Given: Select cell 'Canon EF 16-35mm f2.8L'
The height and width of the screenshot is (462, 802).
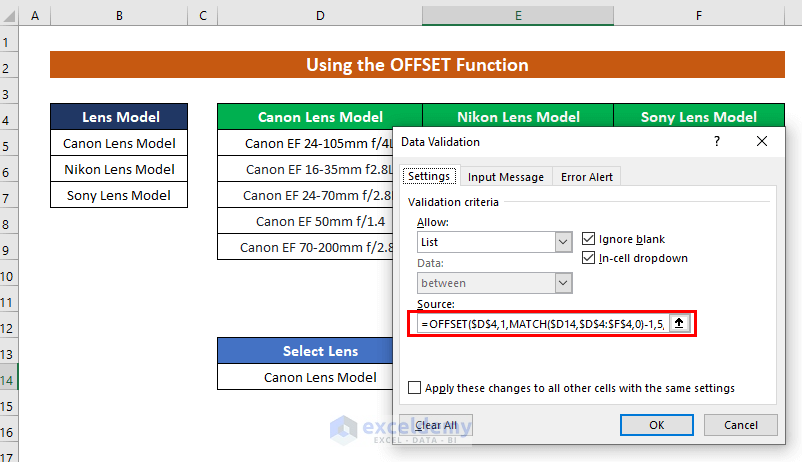Looking at the screenshot, I should pos(305,169).
